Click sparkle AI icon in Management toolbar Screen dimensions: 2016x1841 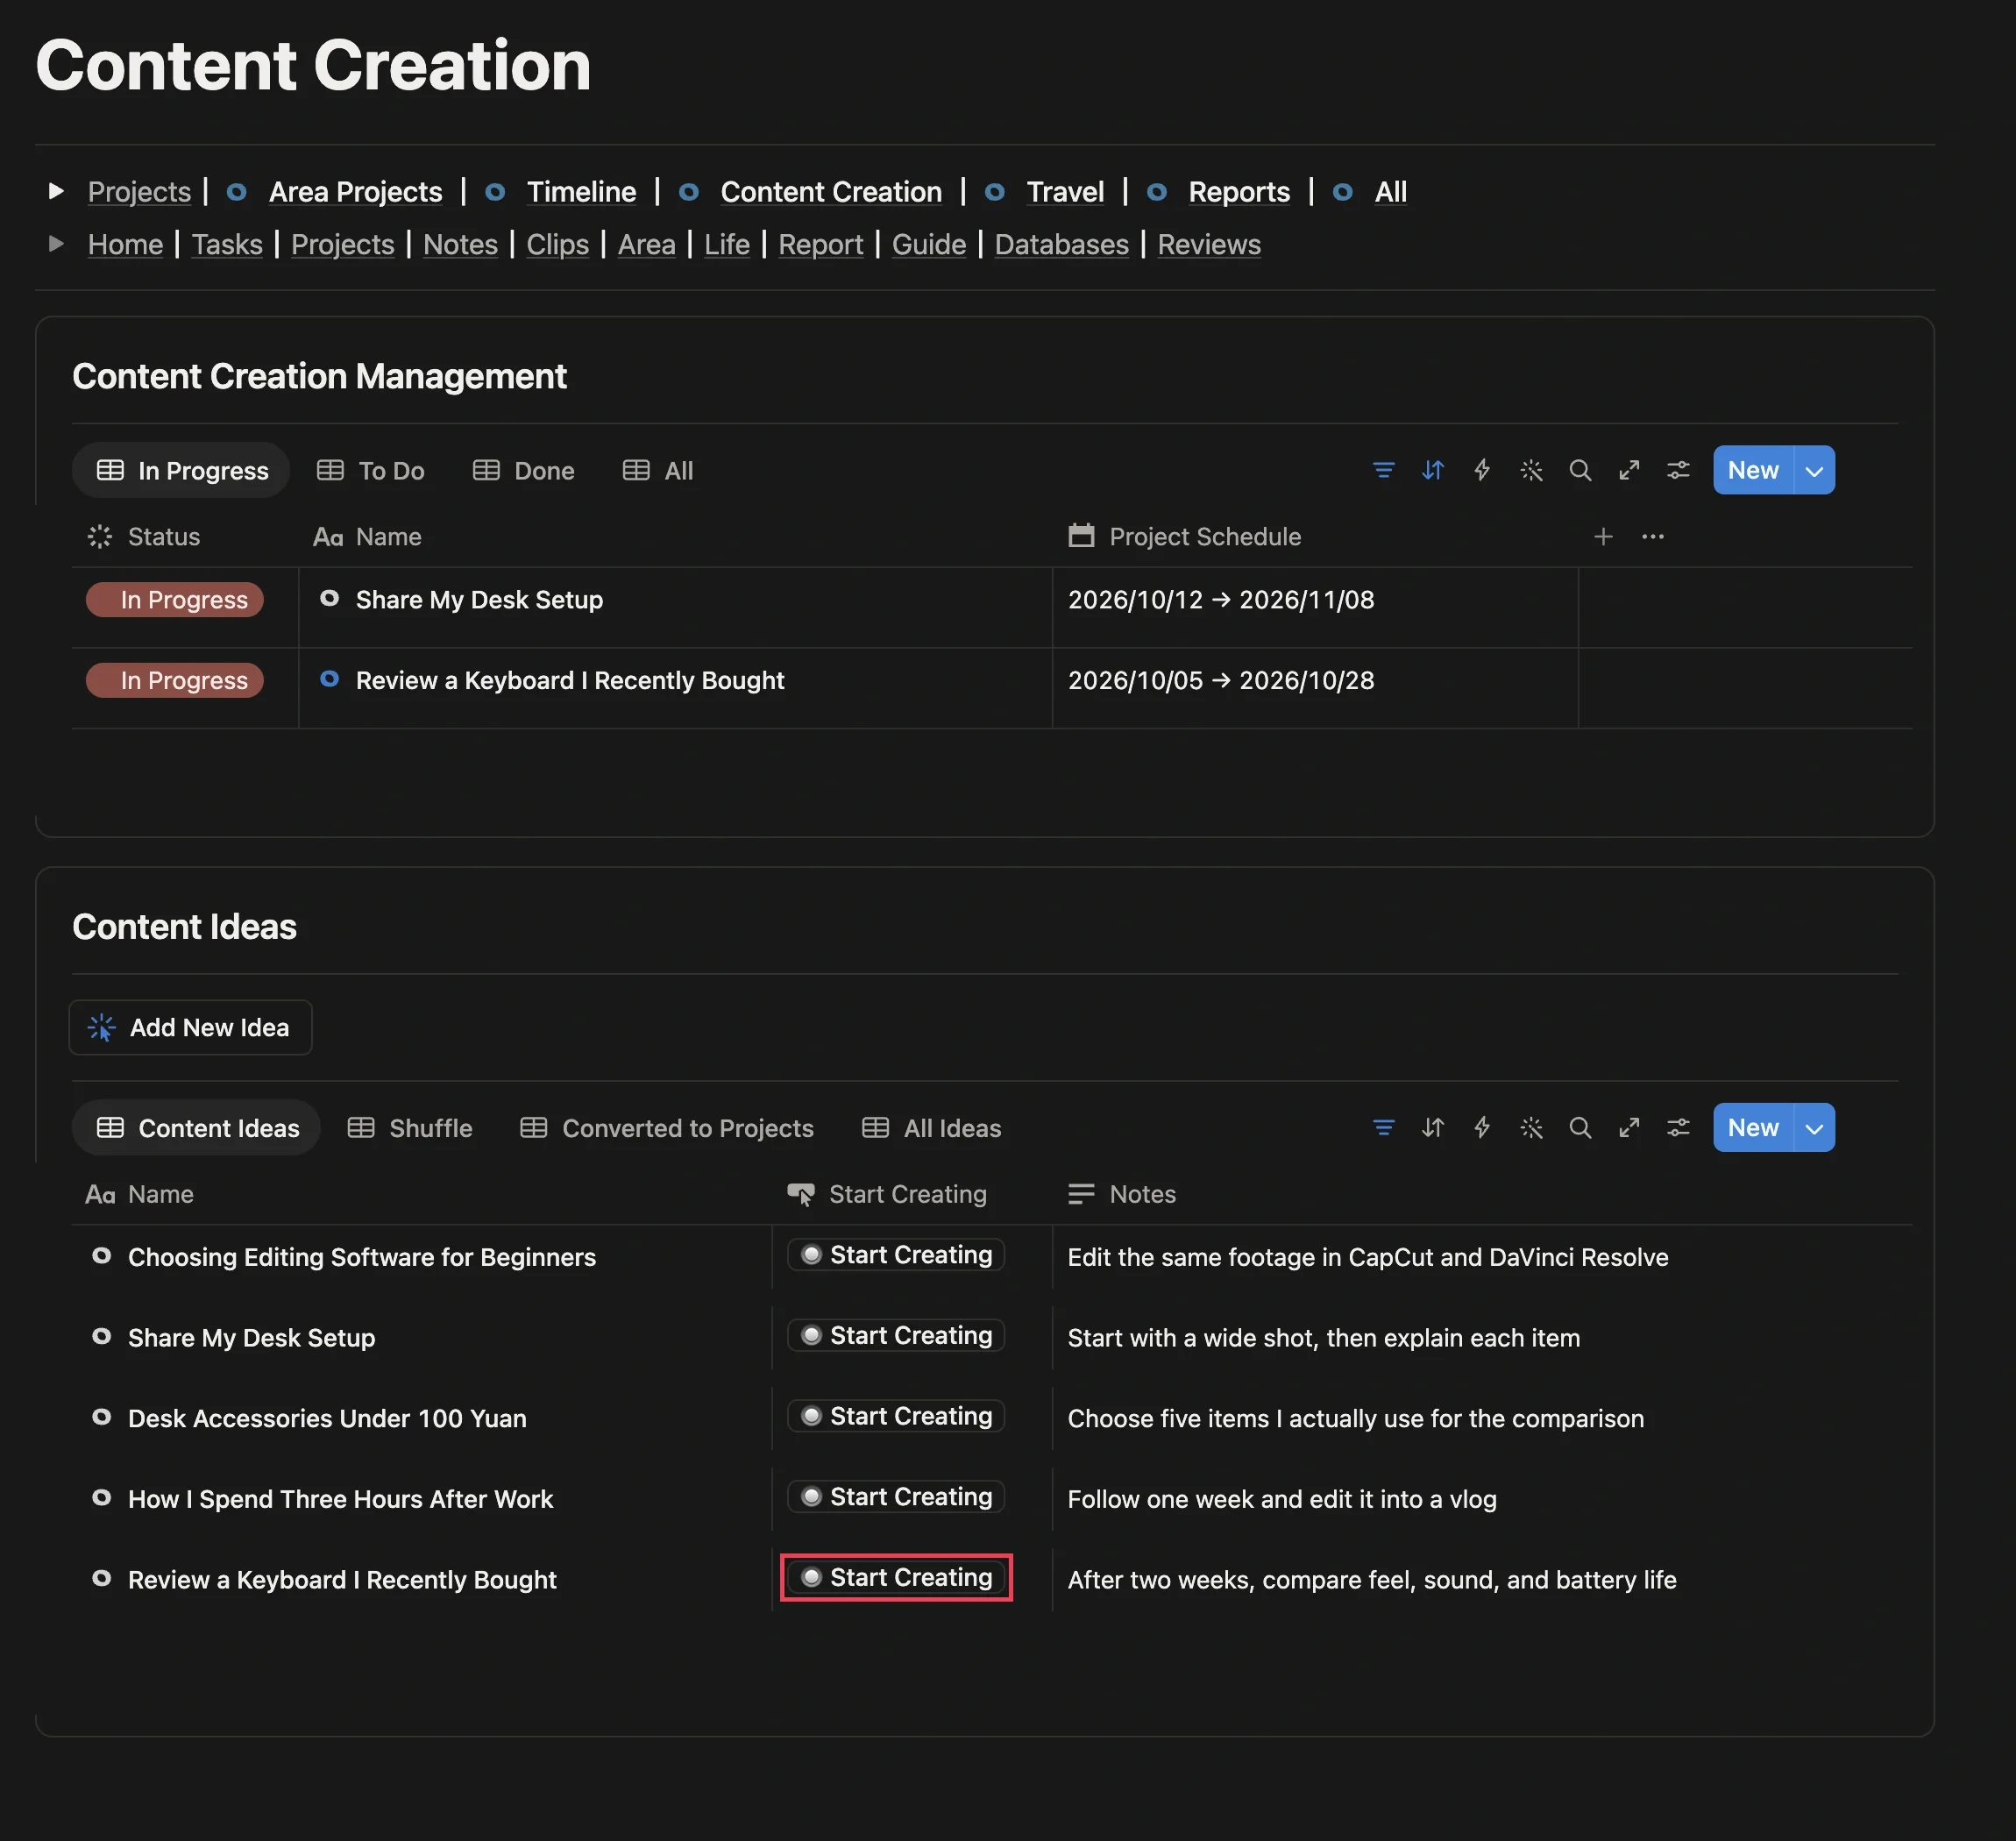click(1531, 470)
